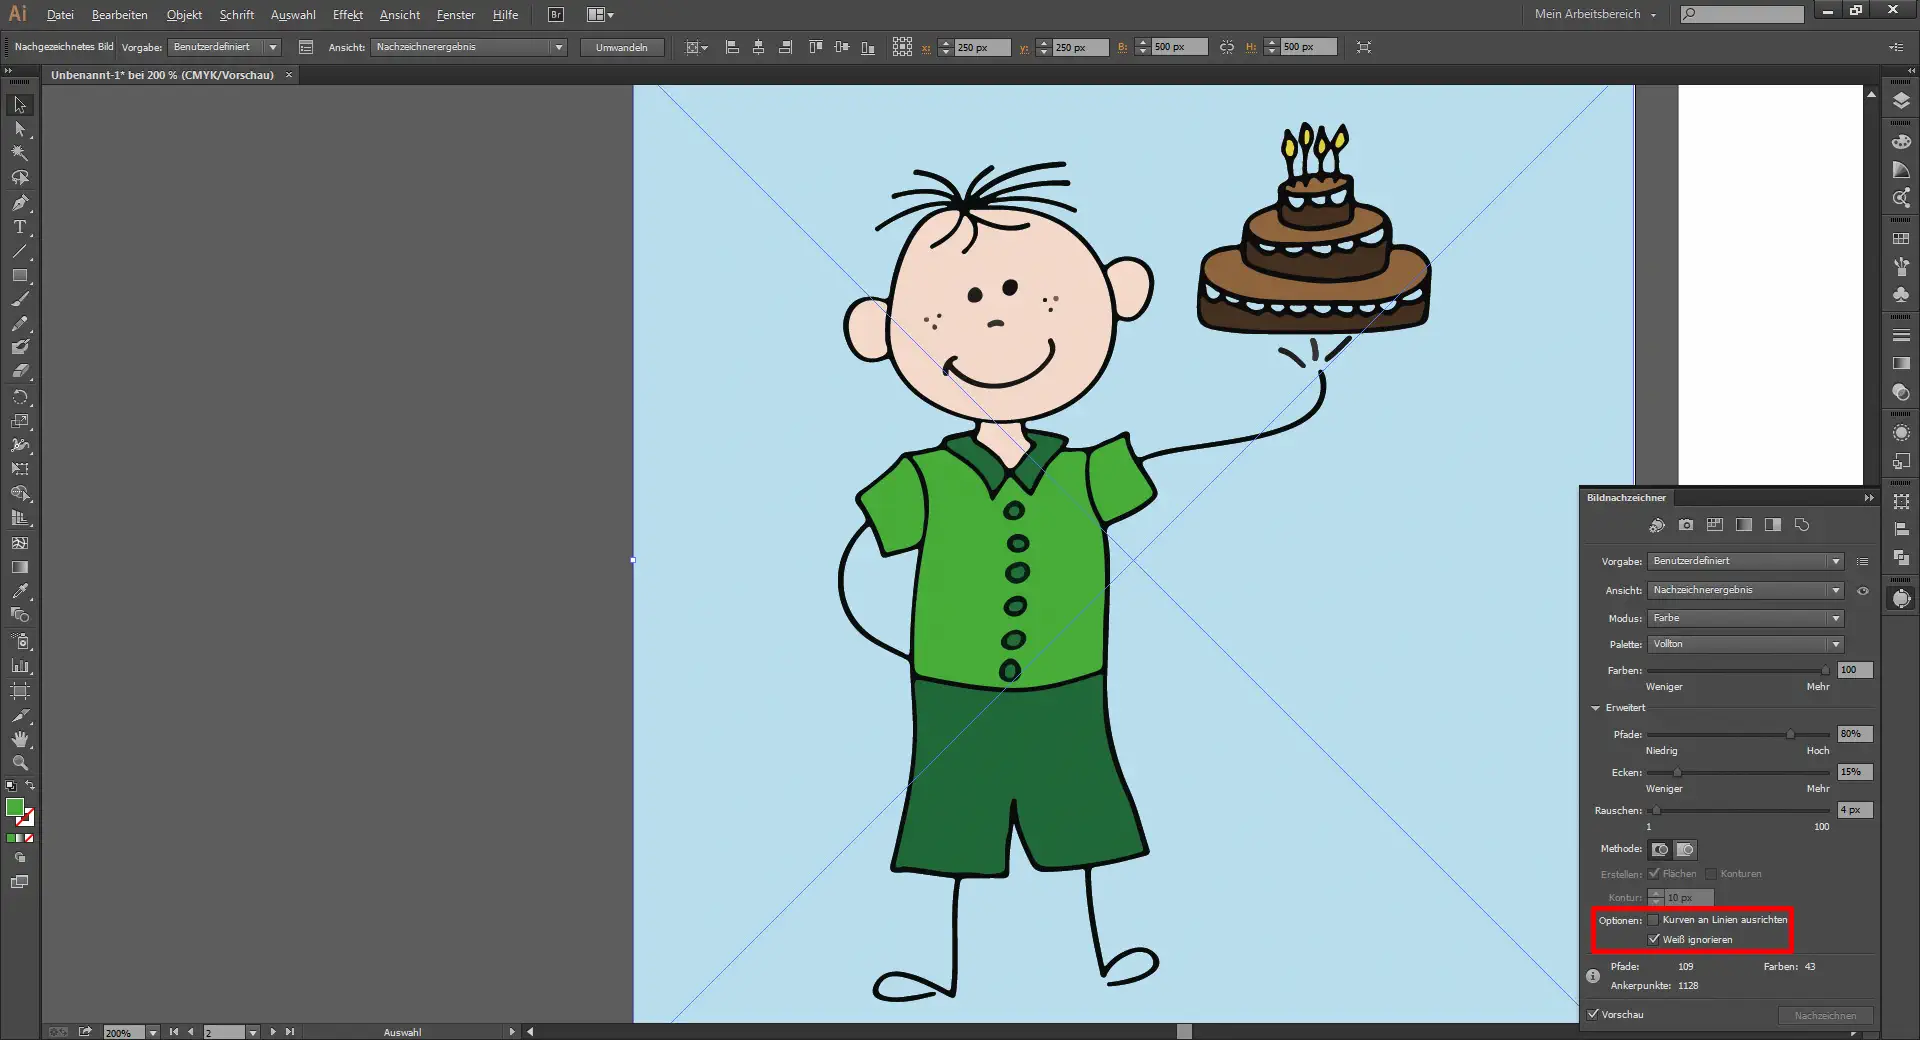1920x1040 pixels.
Task: Open the Objekt menu
Action: pyautogui.click(x=184, y=15)
